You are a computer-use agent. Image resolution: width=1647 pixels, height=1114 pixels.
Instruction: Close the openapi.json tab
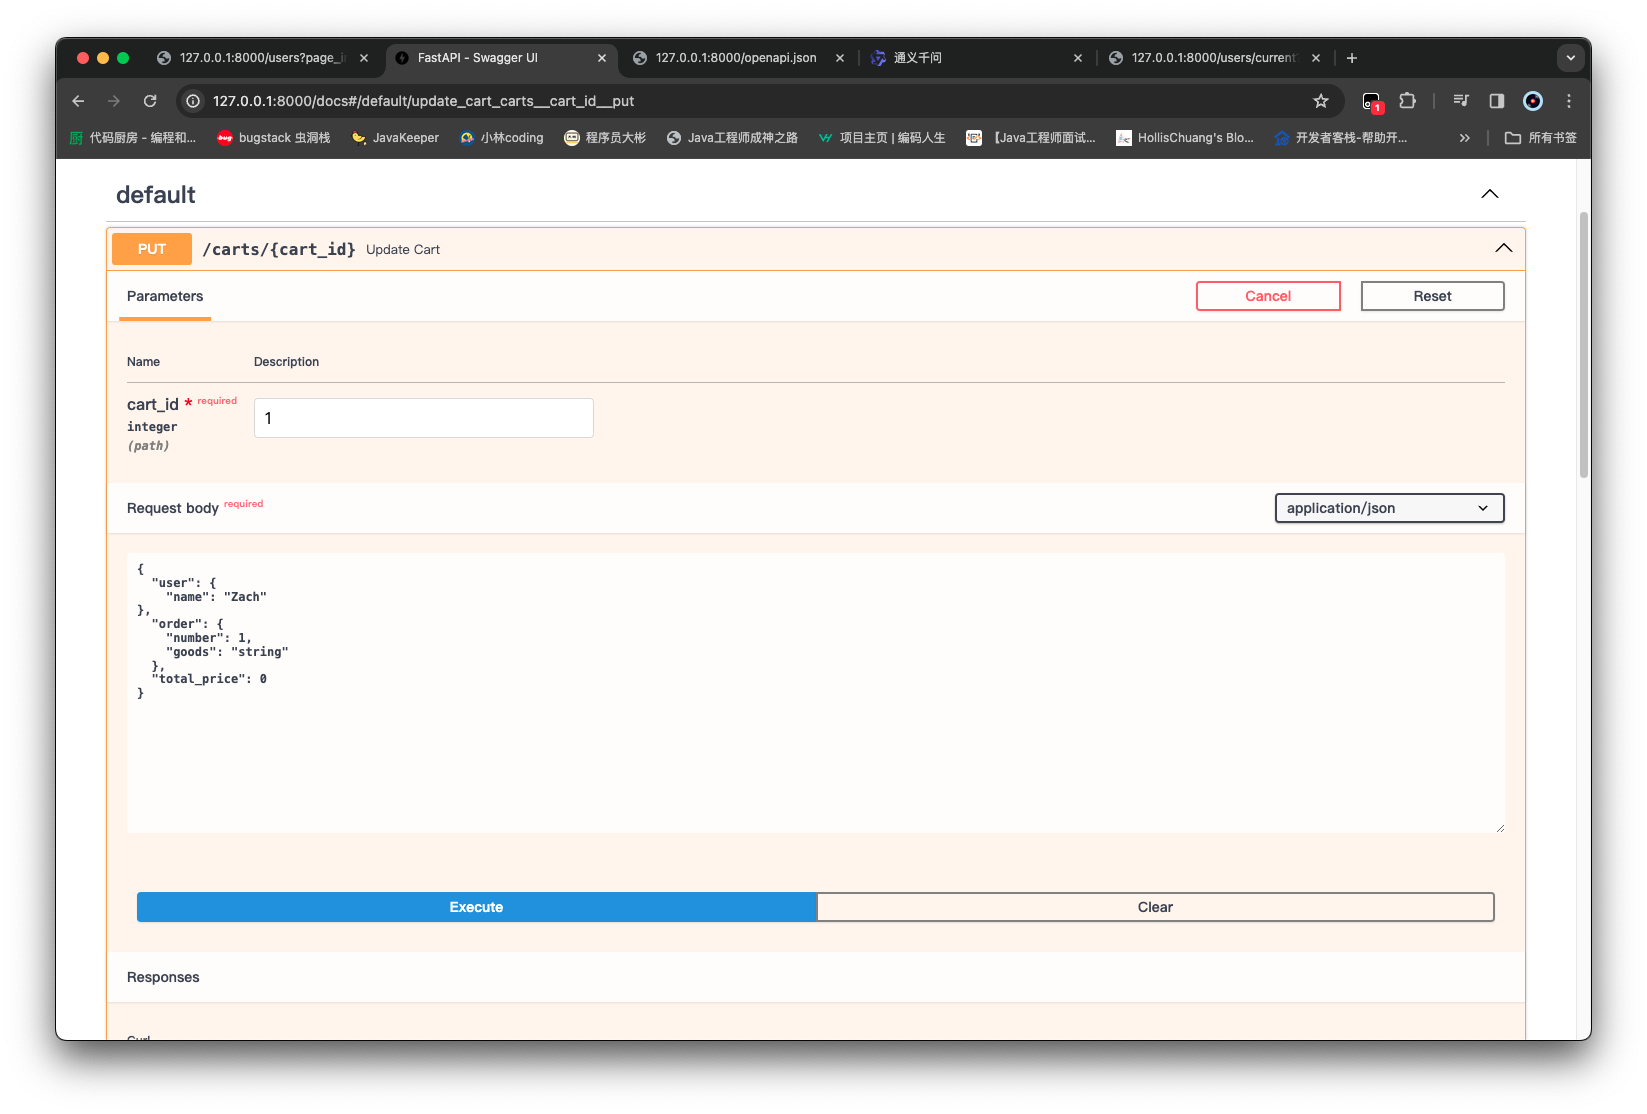coord(840,58)
